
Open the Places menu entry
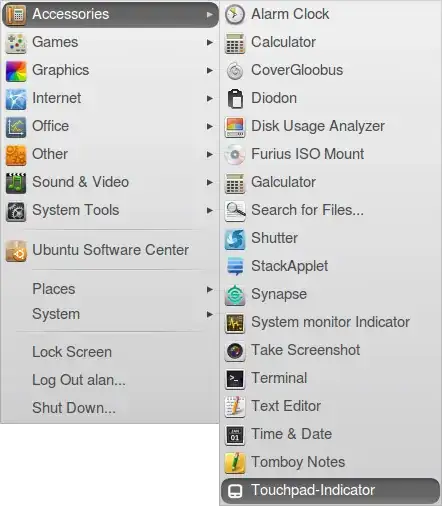point(110,289)
